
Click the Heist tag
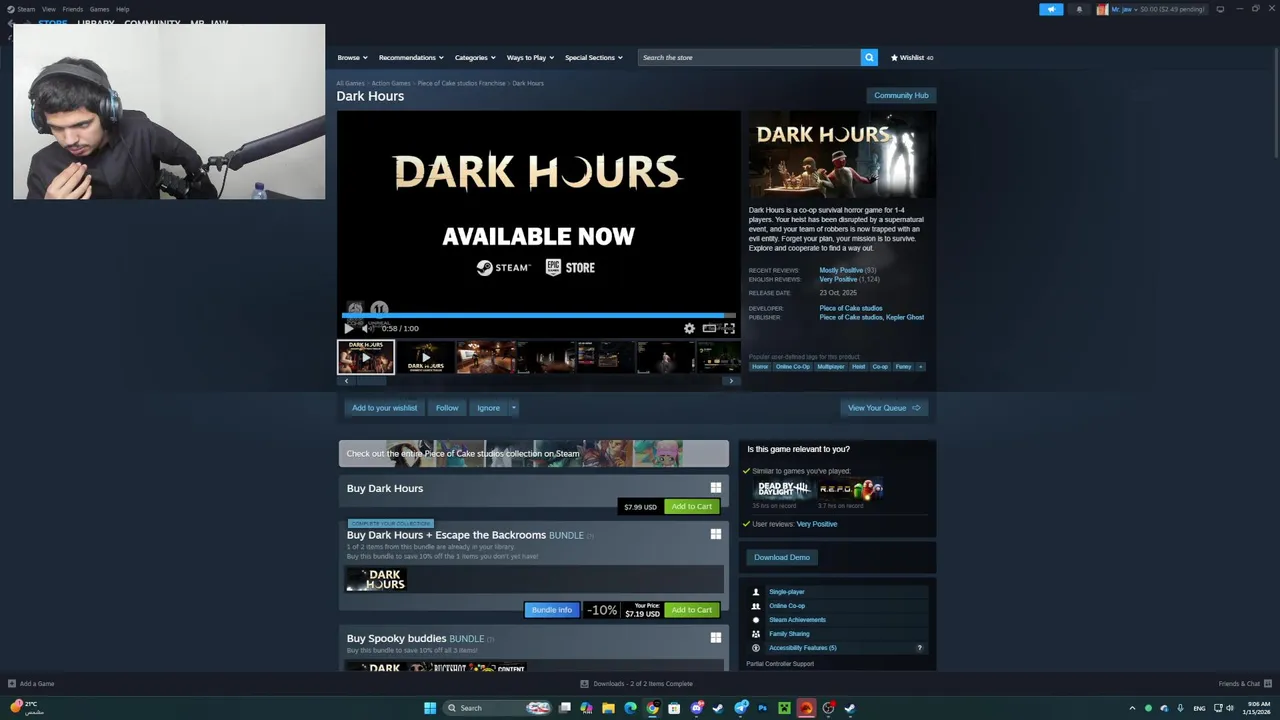click(x=858, y=366)
